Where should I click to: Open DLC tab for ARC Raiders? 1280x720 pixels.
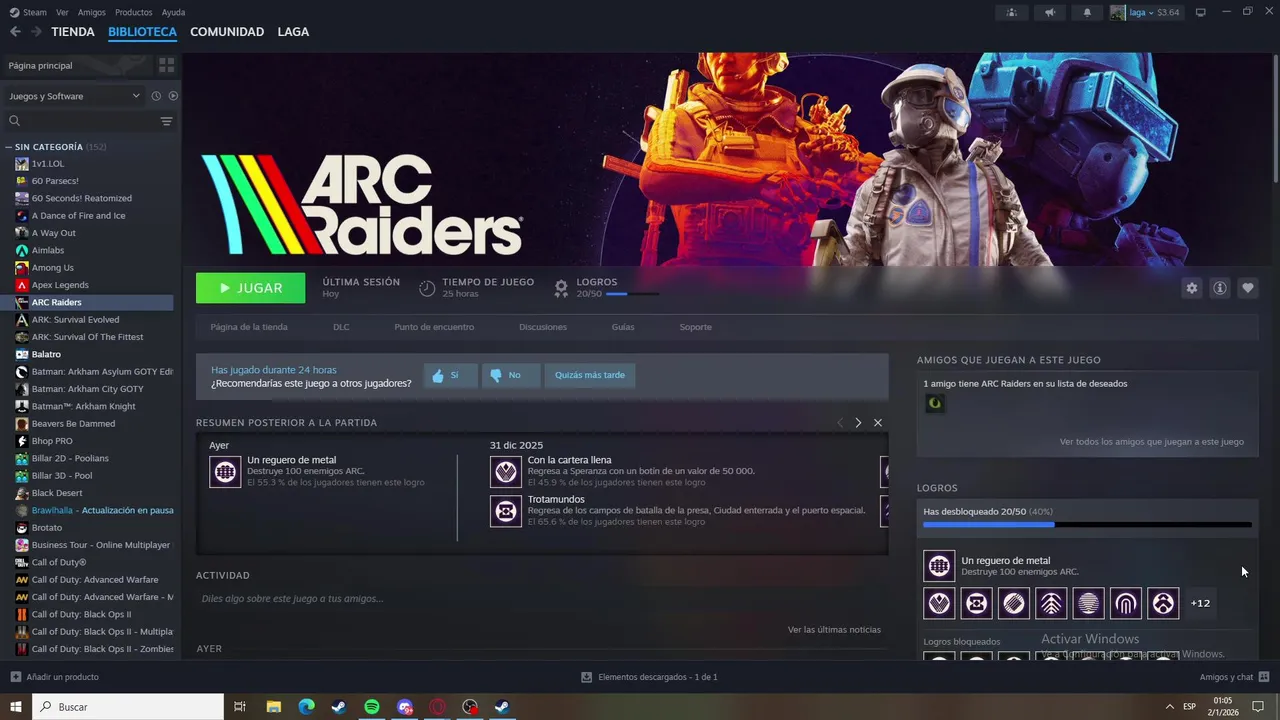coord(341,327)
